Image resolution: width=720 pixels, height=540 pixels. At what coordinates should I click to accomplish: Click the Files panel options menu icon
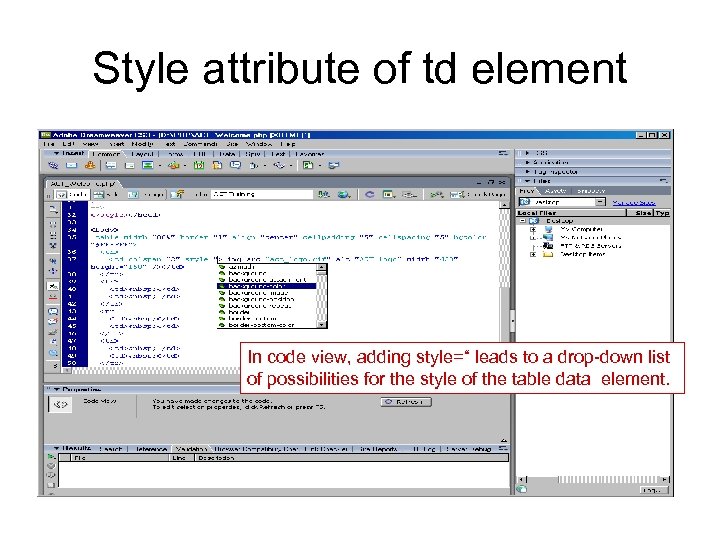pyautogui.click(x=664, y=181)
